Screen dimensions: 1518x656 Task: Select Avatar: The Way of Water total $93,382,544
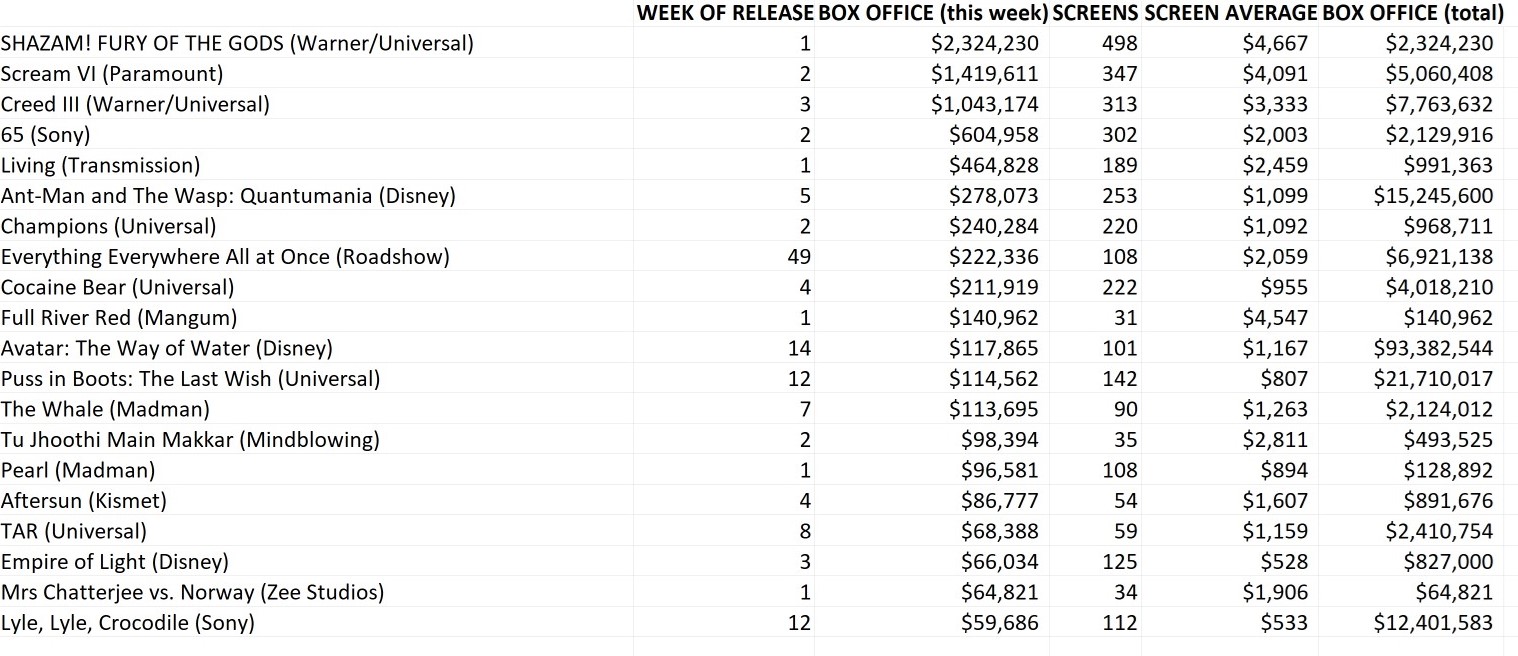tap(1433, 348)
